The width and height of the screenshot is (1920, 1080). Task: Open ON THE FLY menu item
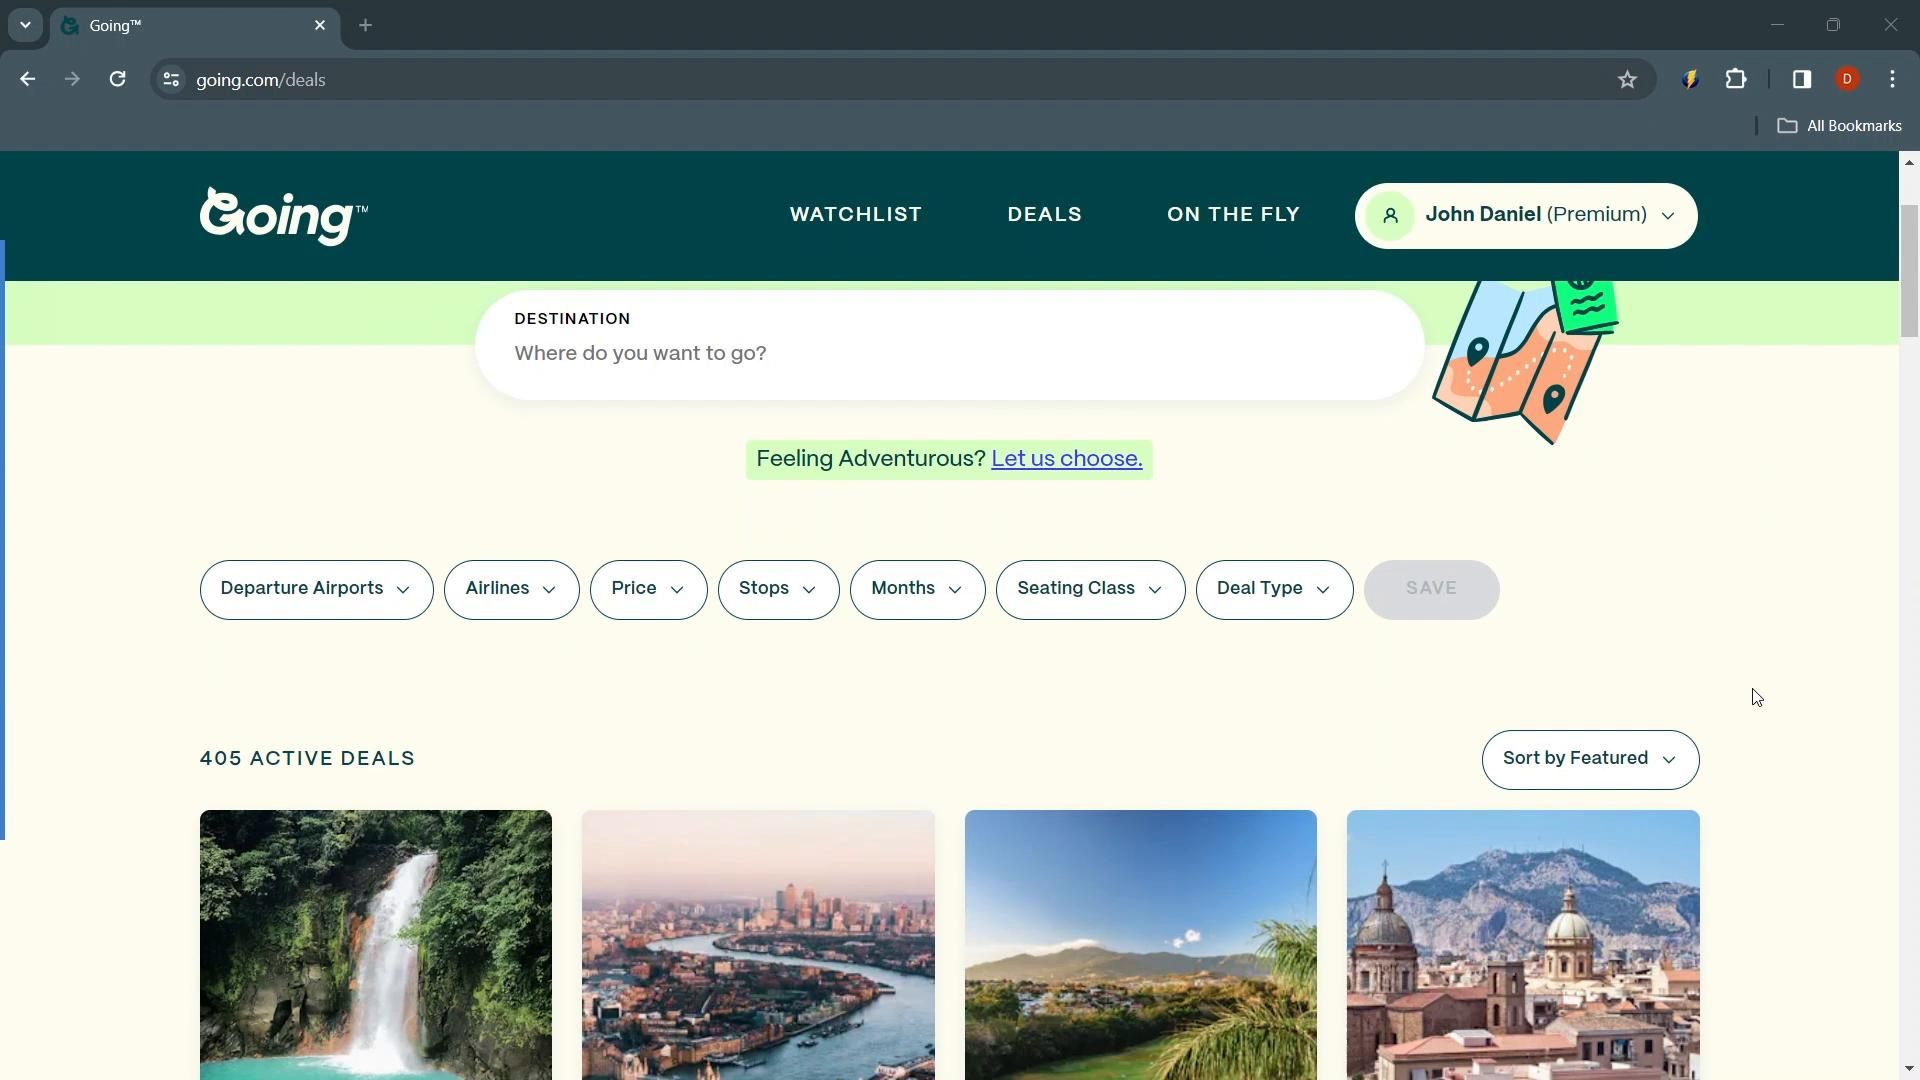click(x=1233, y=215)
